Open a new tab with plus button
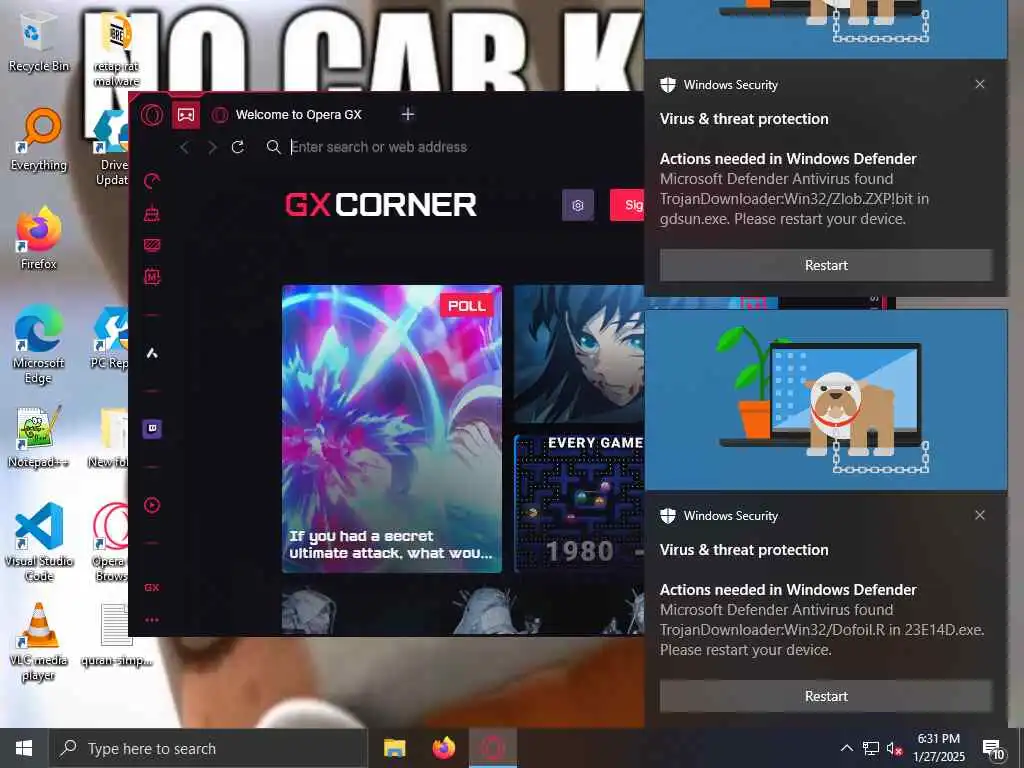 tap(408, 114)
